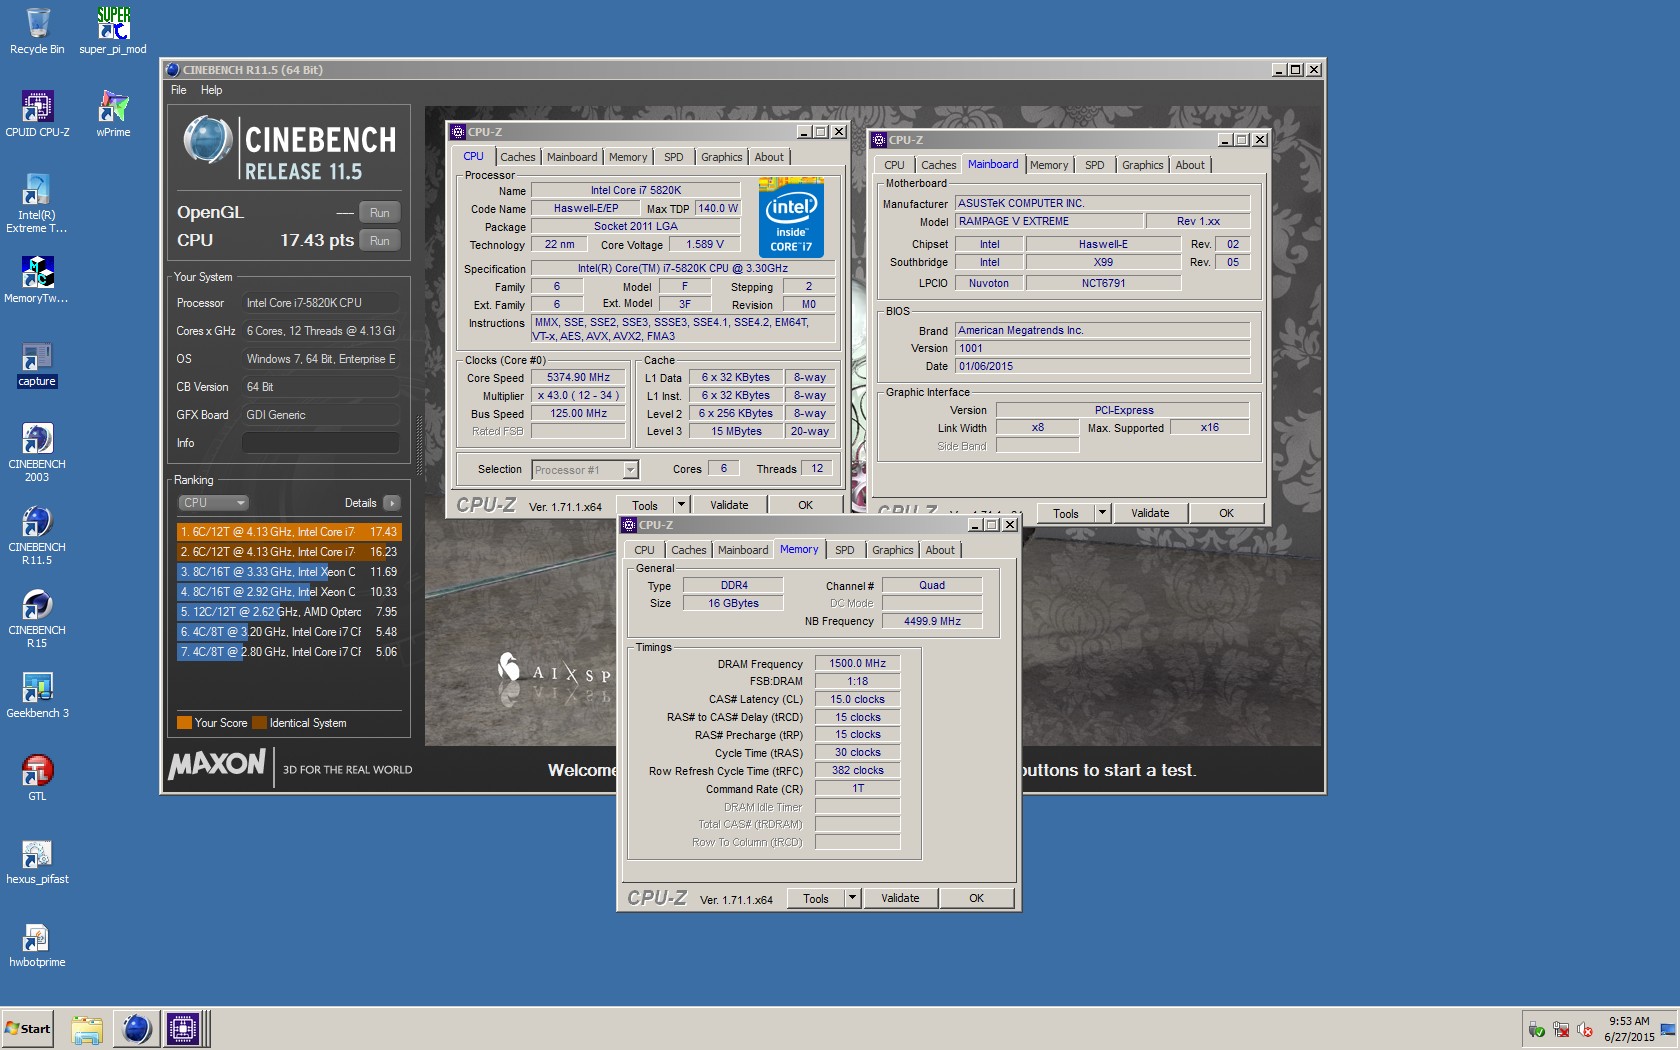Select Memory tab in Mainboard CPU-Z window
The image size is (1680, 1050).
click(x=1049, y=165)
